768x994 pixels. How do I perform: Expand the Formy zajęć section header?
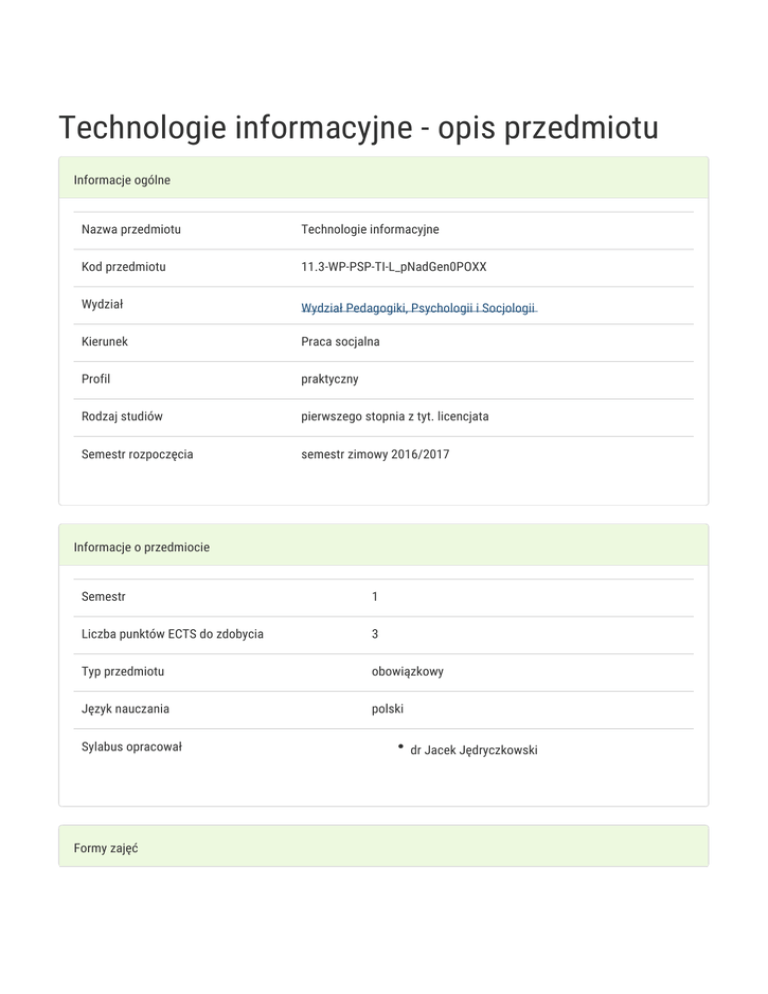point(383,847)
